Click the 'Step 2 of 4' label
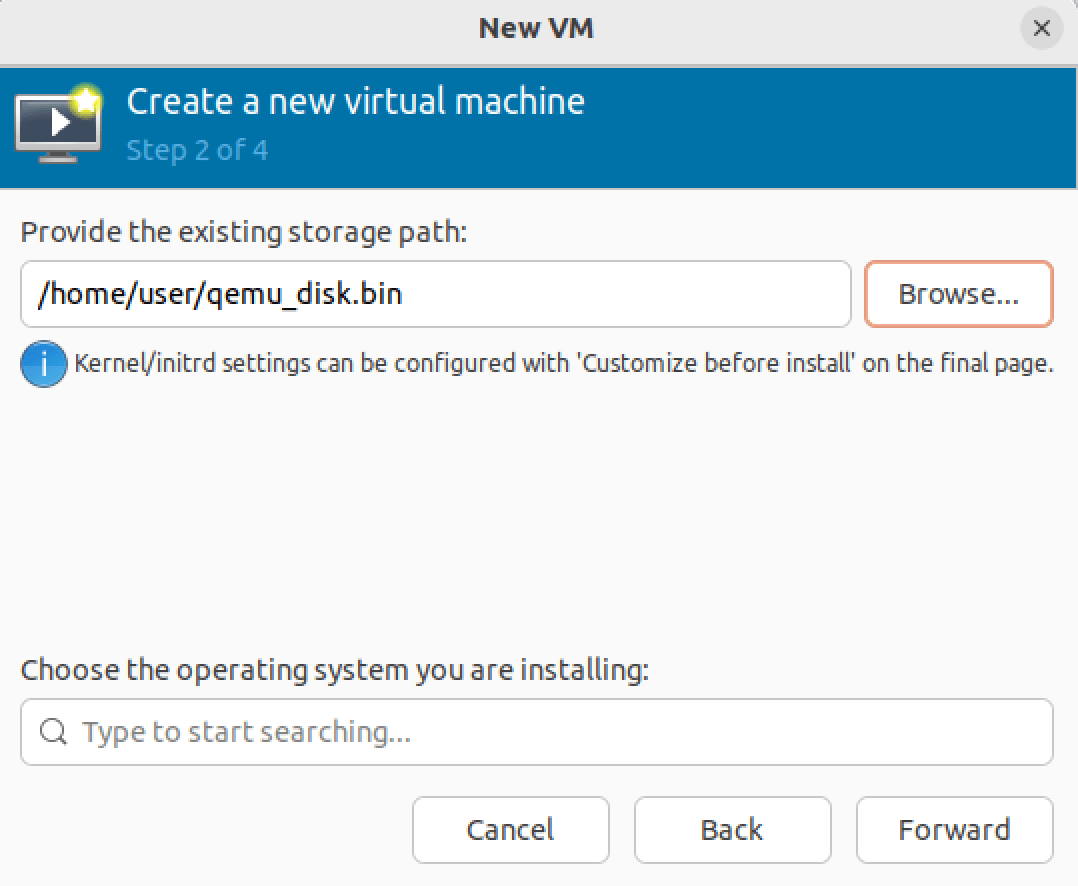Screen dimensions: 1078x886 (x=197, y=150)
